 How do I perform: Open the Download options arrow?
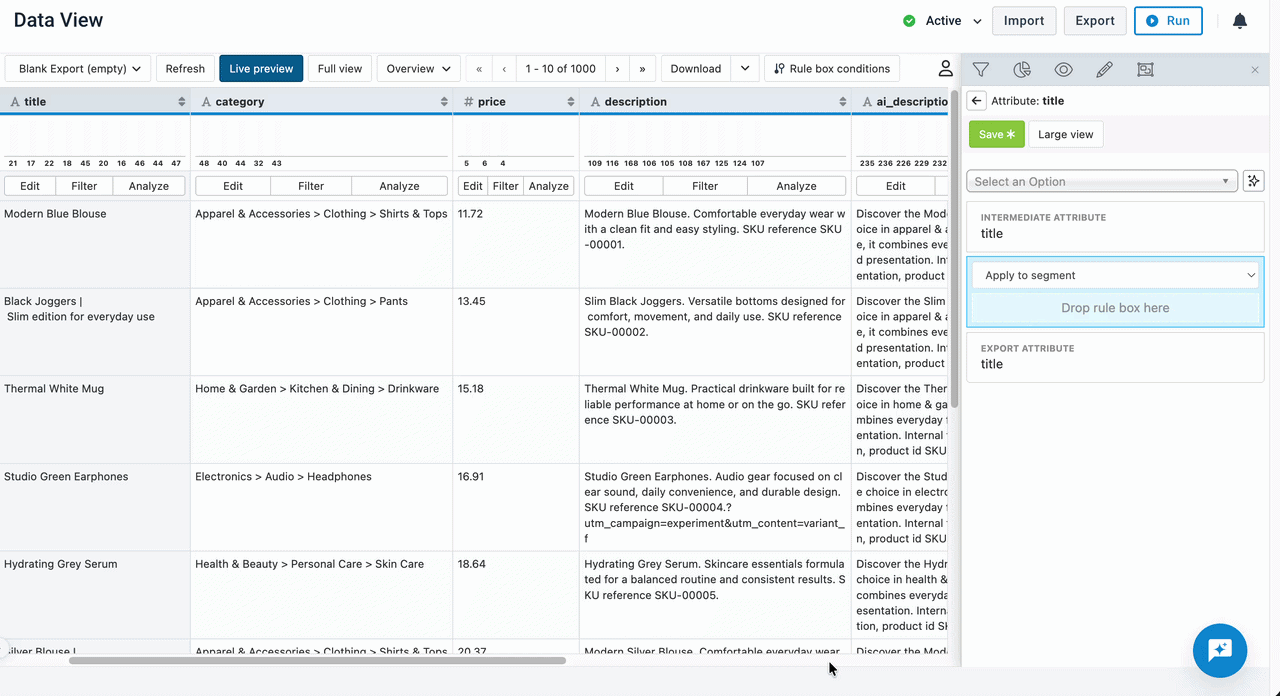tap(745, 69)
